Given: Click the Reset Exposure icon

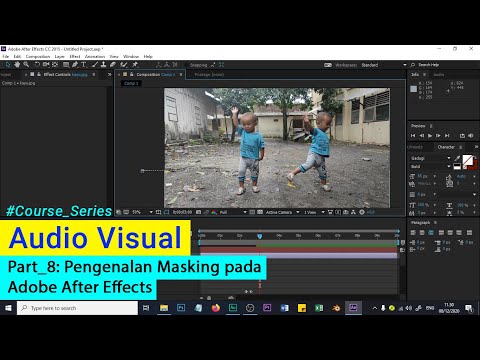Looking at the screenshot, I should [362, 212].
